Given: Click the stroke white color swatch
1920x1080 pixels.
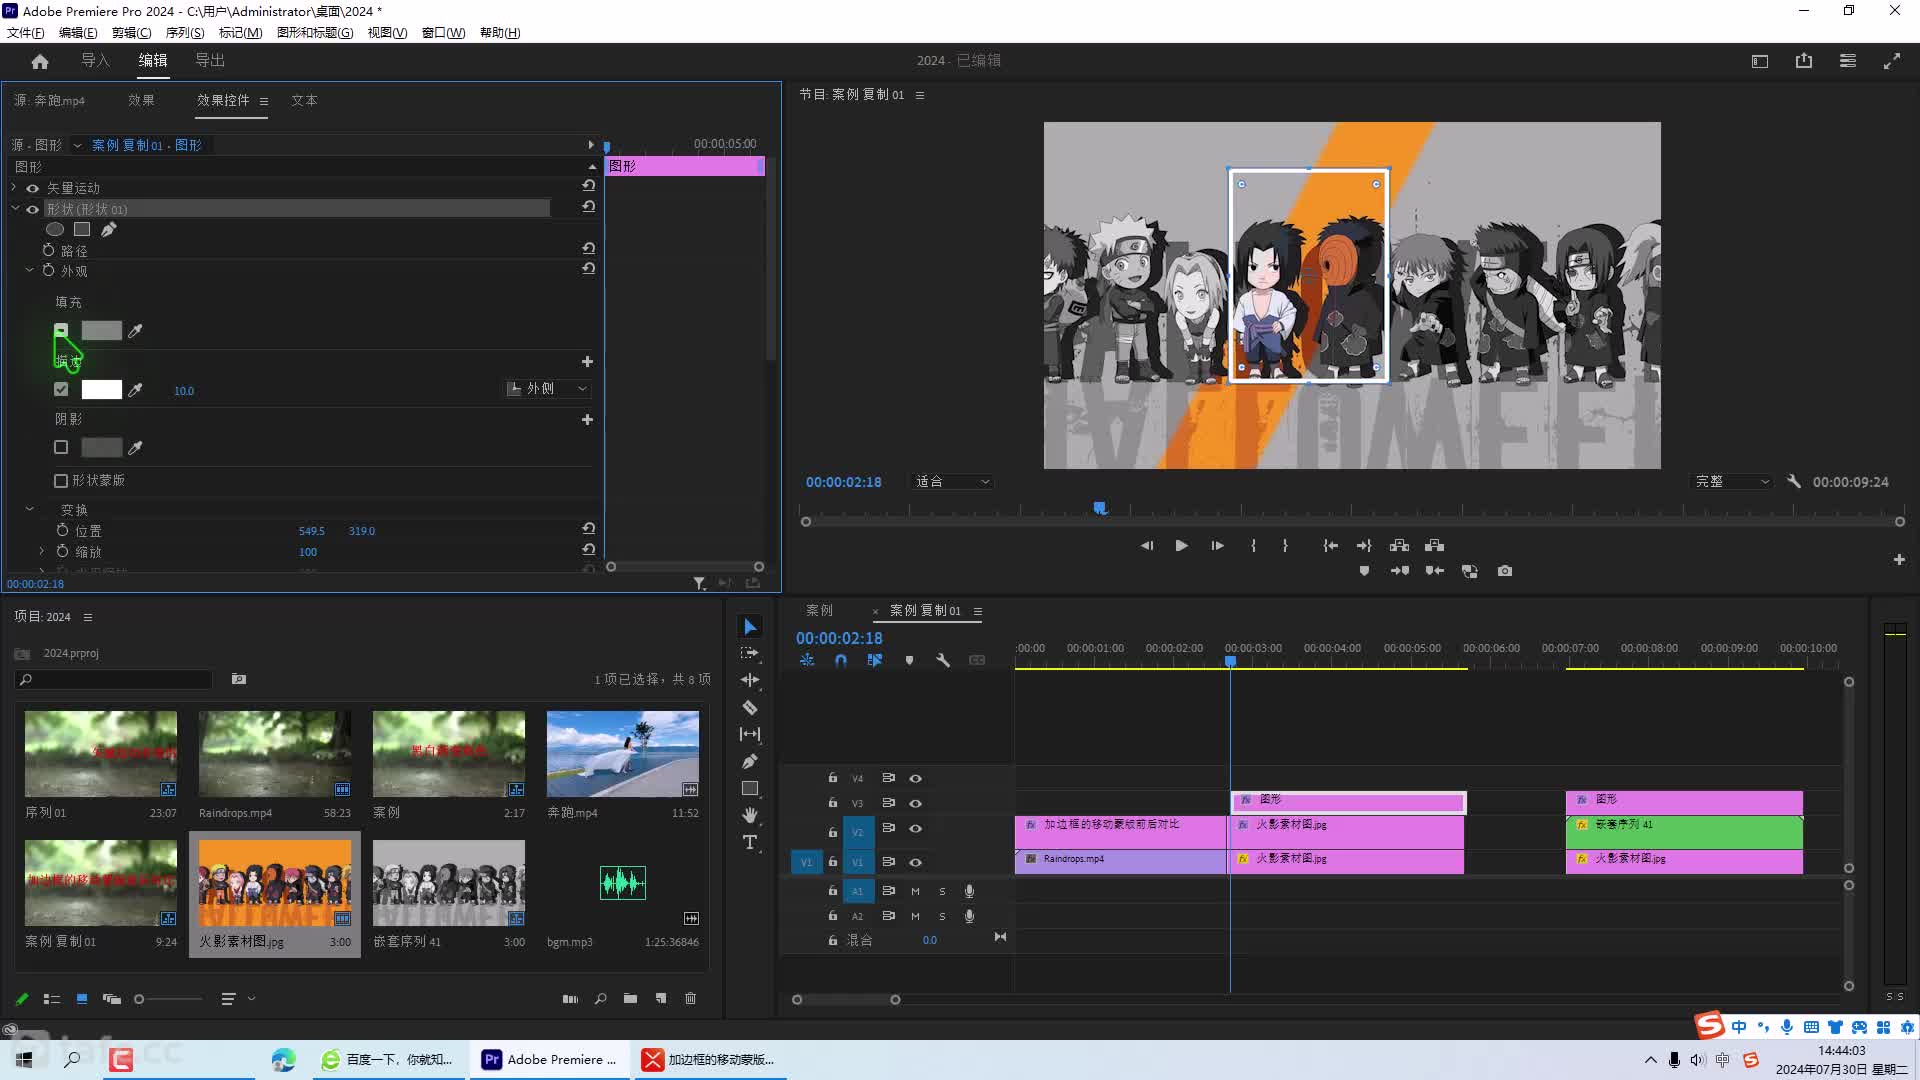Looking at the screenshot, I should [101, 389].
